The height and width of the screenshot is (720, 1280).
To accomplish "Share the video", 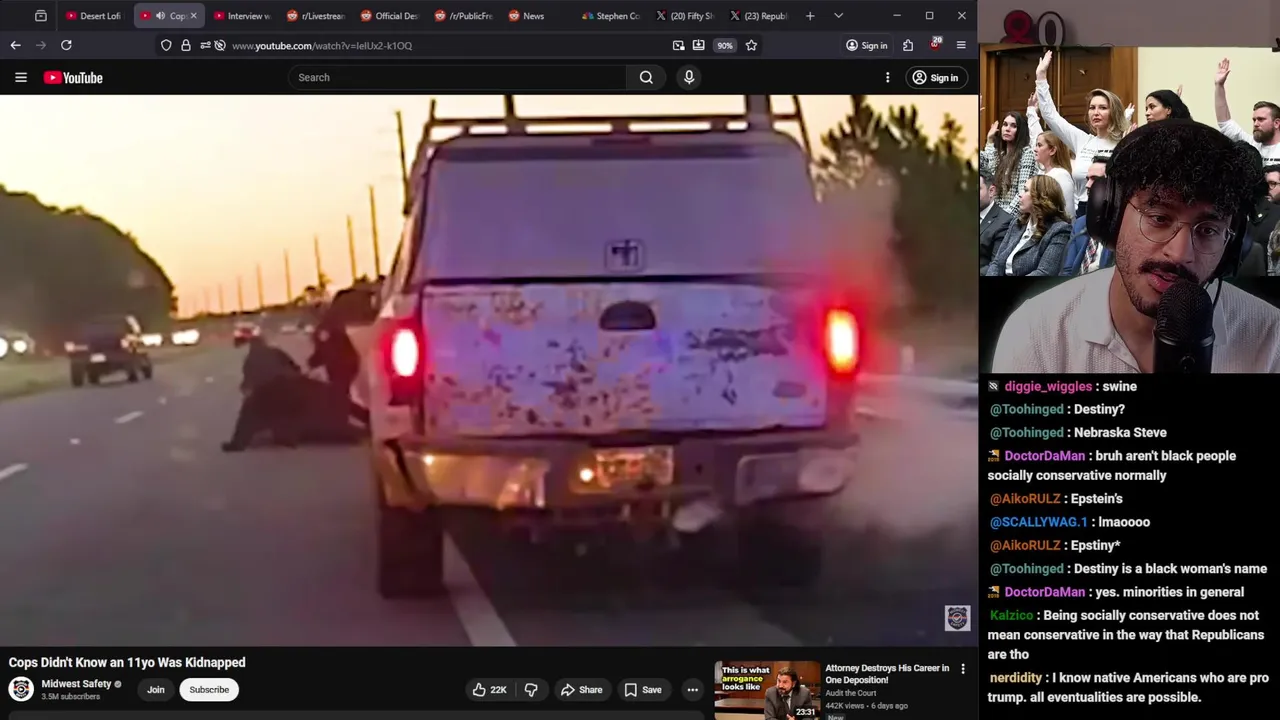I will (x=581, y=689).
